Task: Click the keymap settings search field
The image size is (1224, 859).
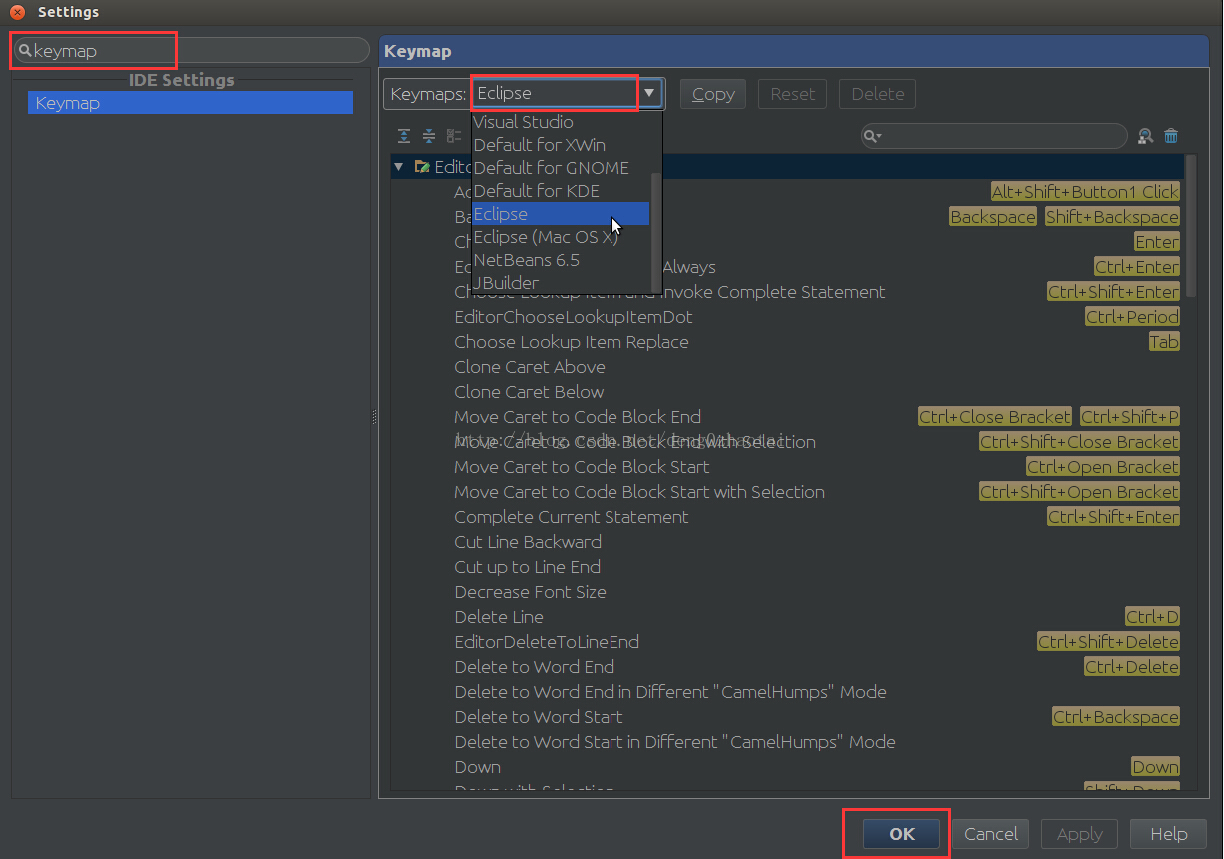Action: click(192, 50)
